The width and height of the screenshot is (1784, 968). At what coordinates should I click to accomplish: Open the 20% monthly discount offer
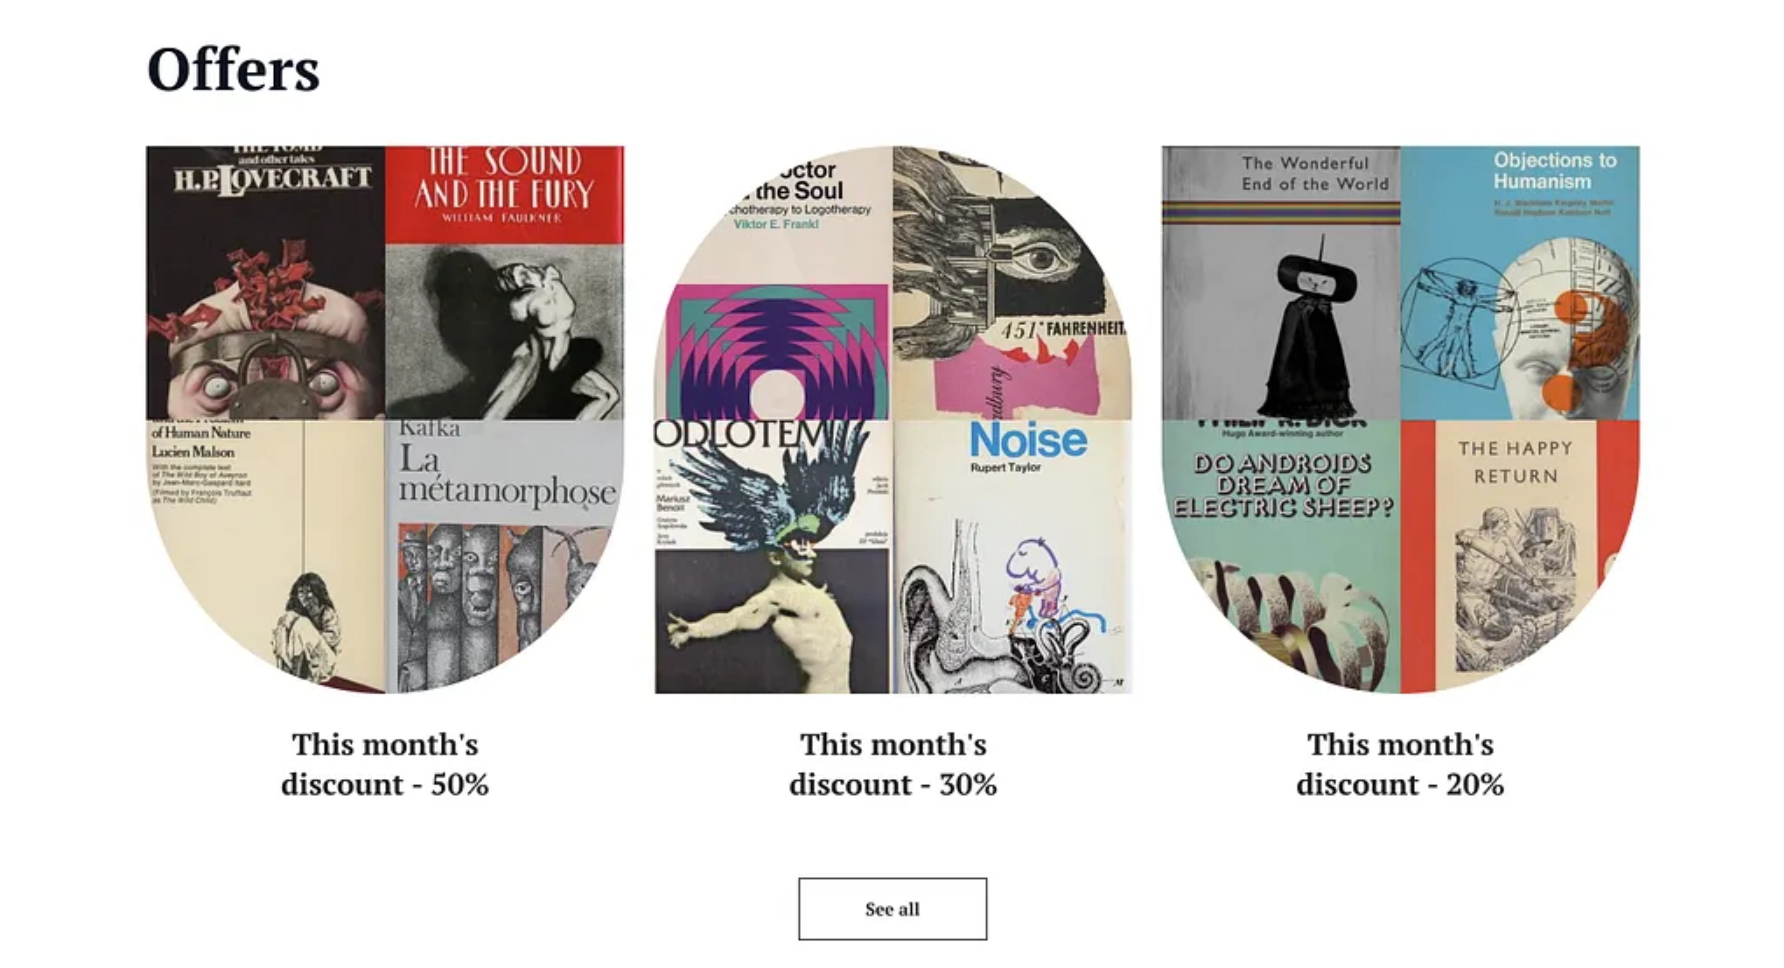click(1400, 764)
